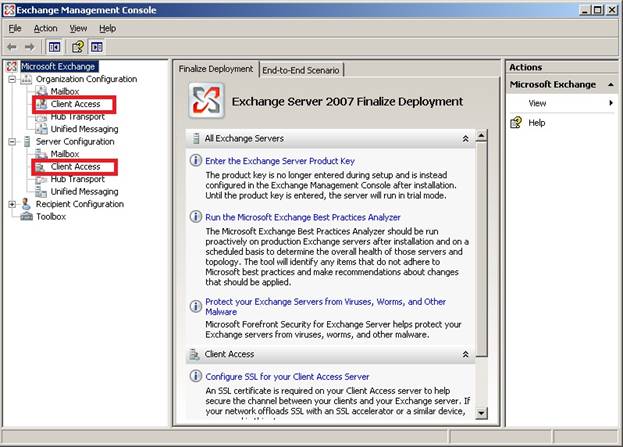Image resolution: width=623 pixels, height=447 pixels.
Task: Select Microsoft Exchange root tree node
Action: pyautogui.click(x=58, y=66)
